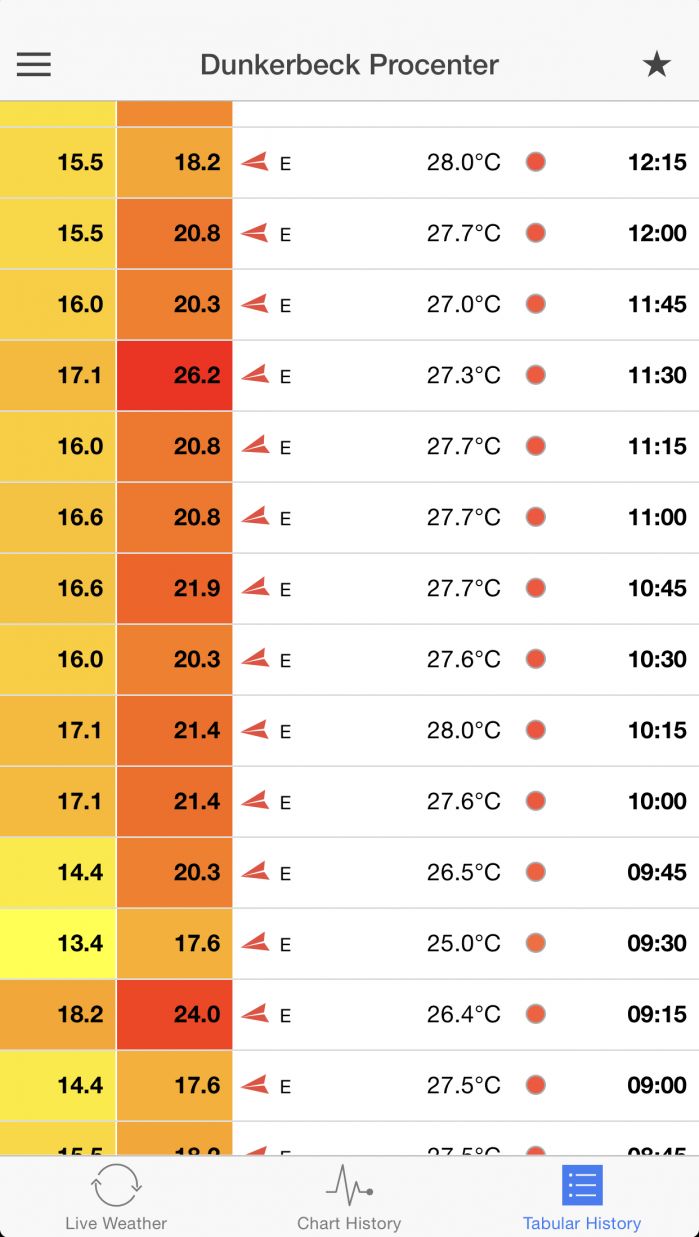Tap the Dunkerbeck Procenter title
This screenshot has height=1237, width=699.
click(349, 65)
